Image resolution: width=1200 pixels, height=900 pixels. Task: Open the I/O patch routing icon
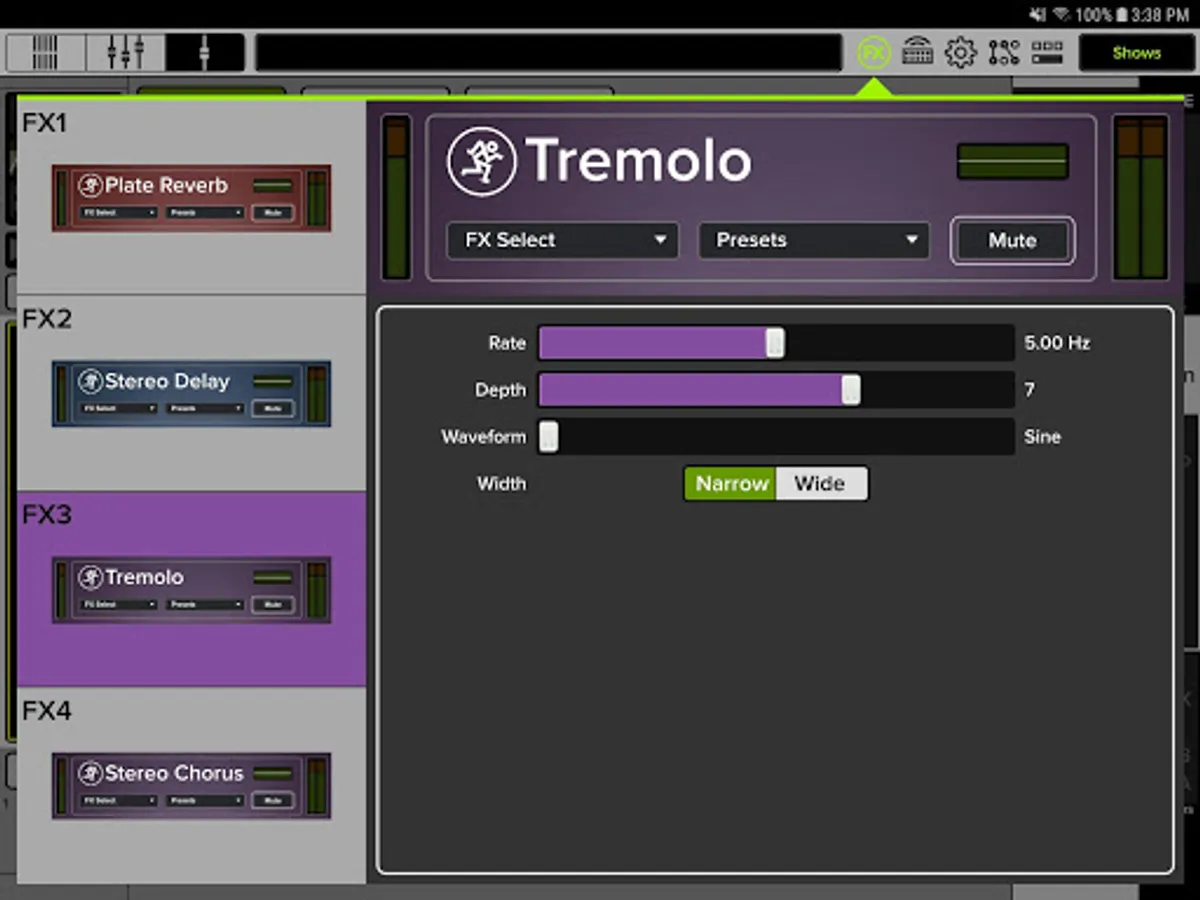1004,52
